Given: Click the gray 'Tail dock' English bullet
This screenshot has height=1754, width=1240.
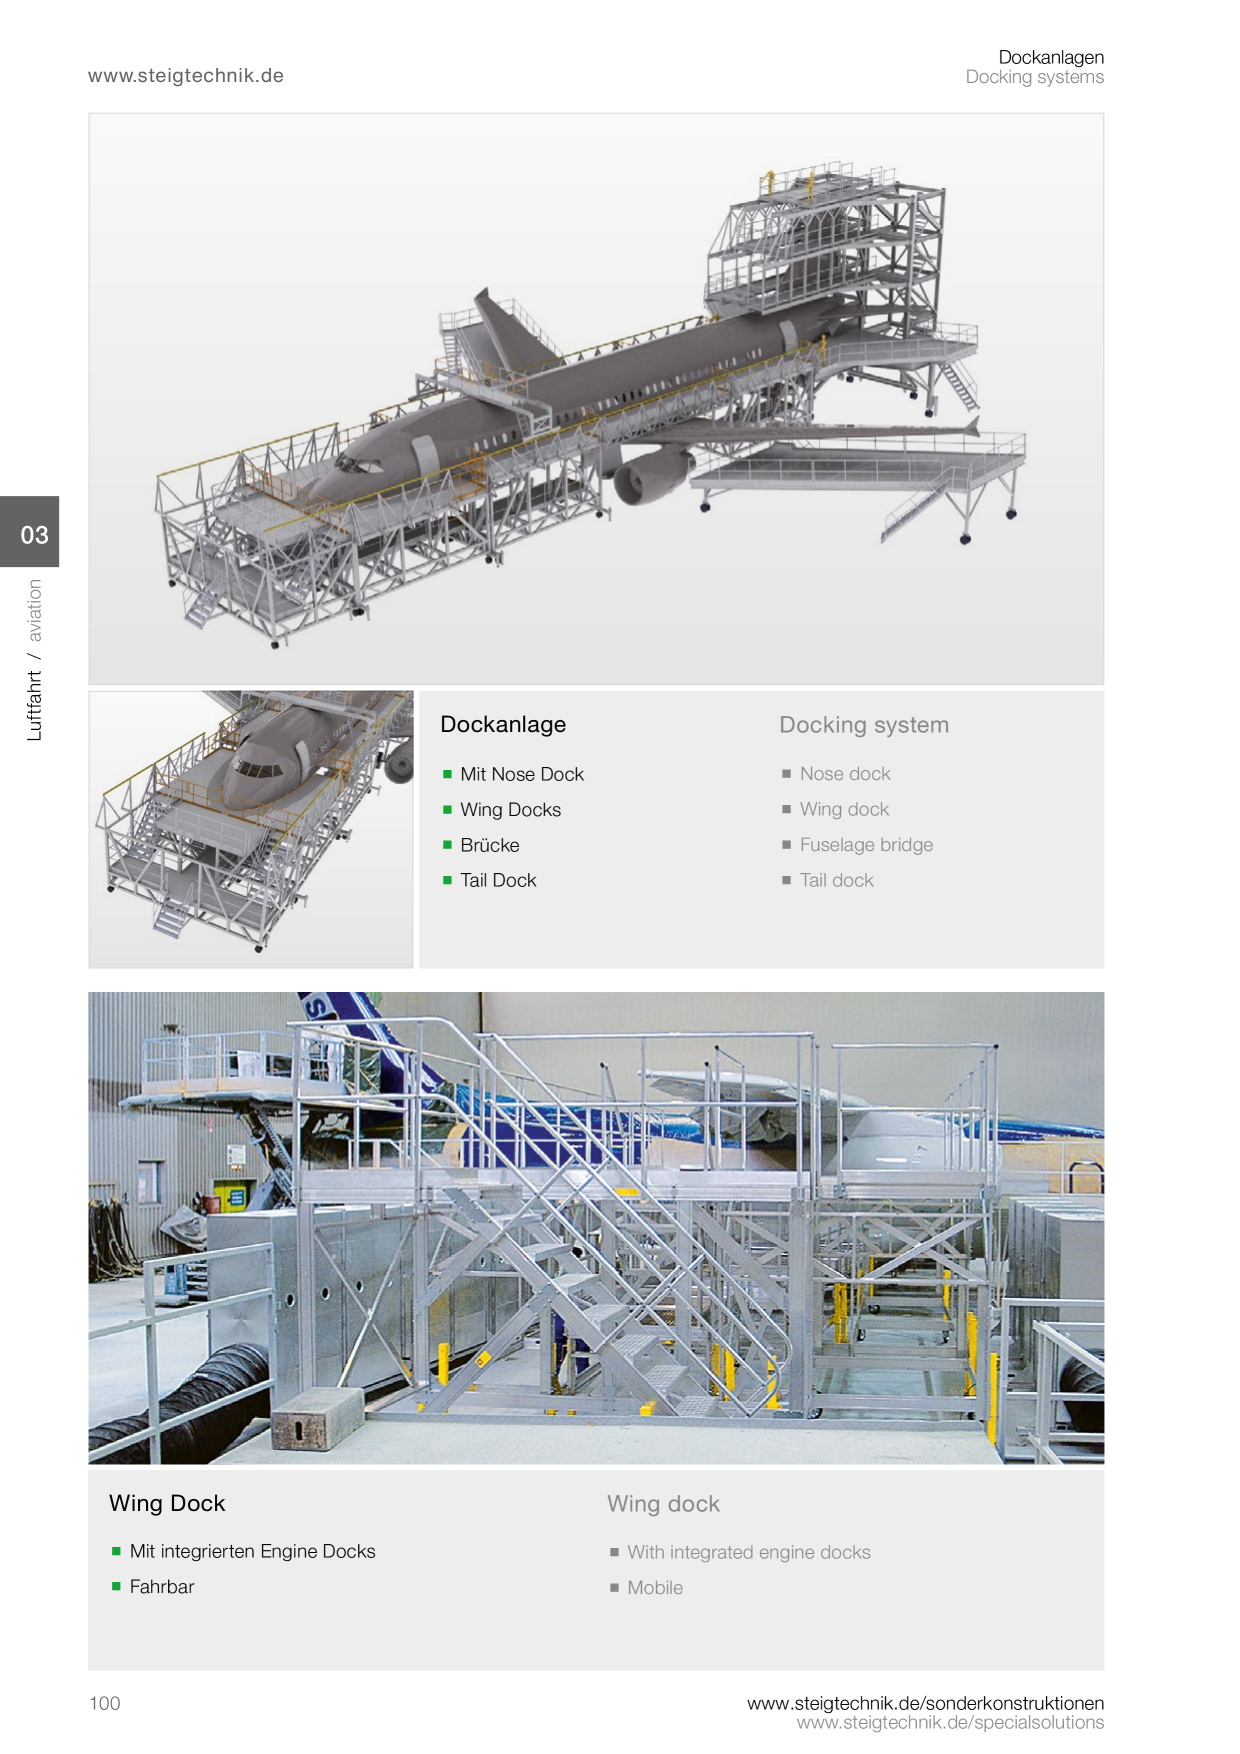Looking at the screenshot, I should (836, 880).
